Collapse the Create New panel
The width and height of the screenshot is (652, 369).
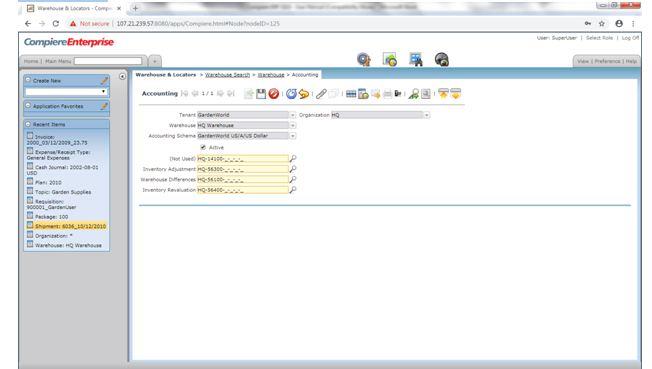click(x=28, y=80)
